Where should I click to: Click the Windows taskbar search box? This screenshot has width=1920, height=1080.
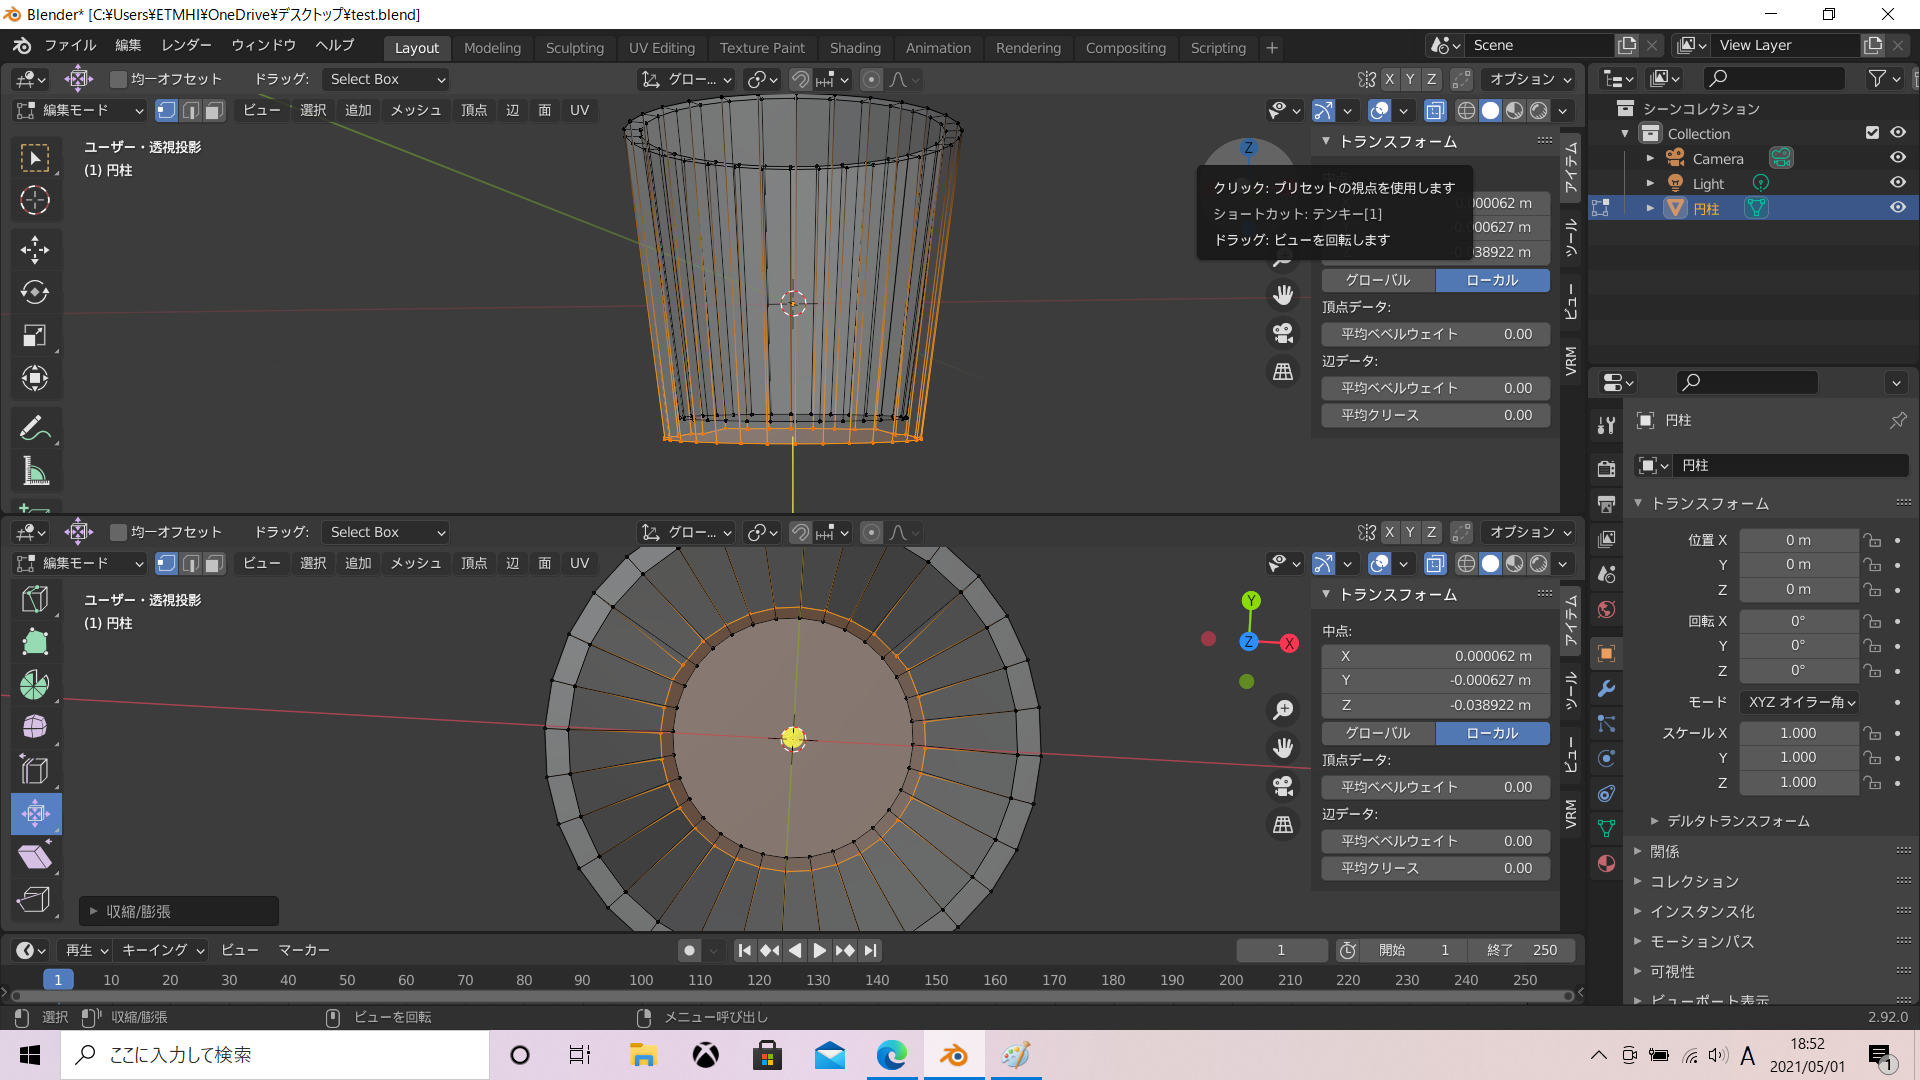point(275,1055)
